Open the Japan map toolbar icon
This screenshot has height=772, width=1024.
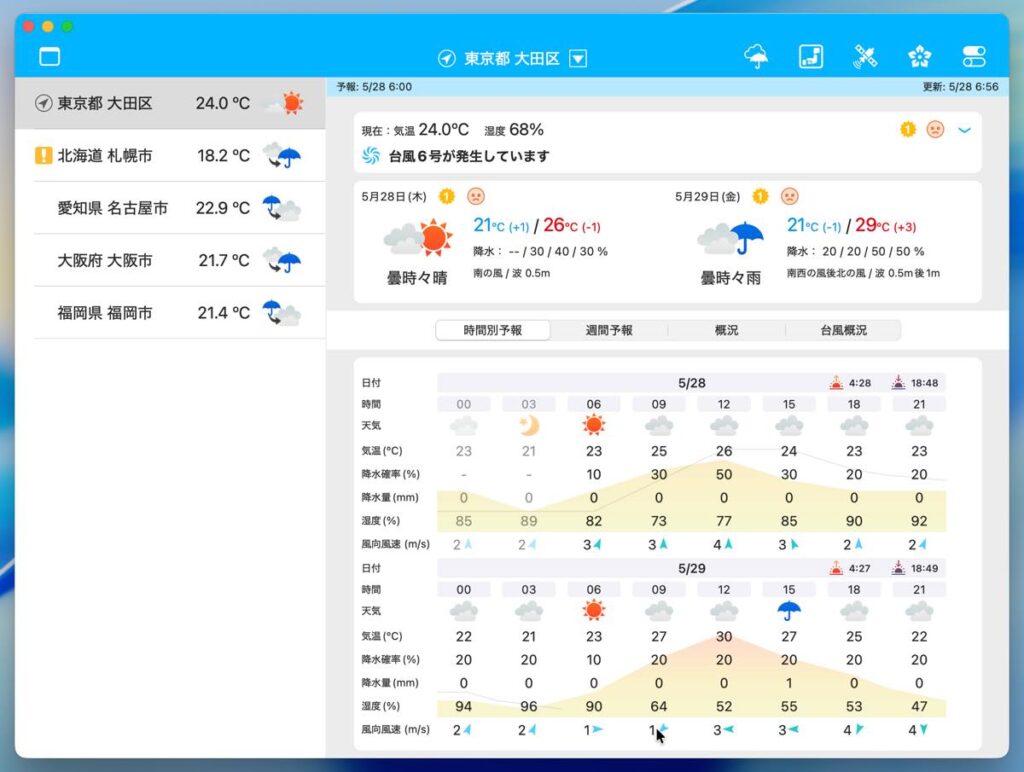[810, 57]
